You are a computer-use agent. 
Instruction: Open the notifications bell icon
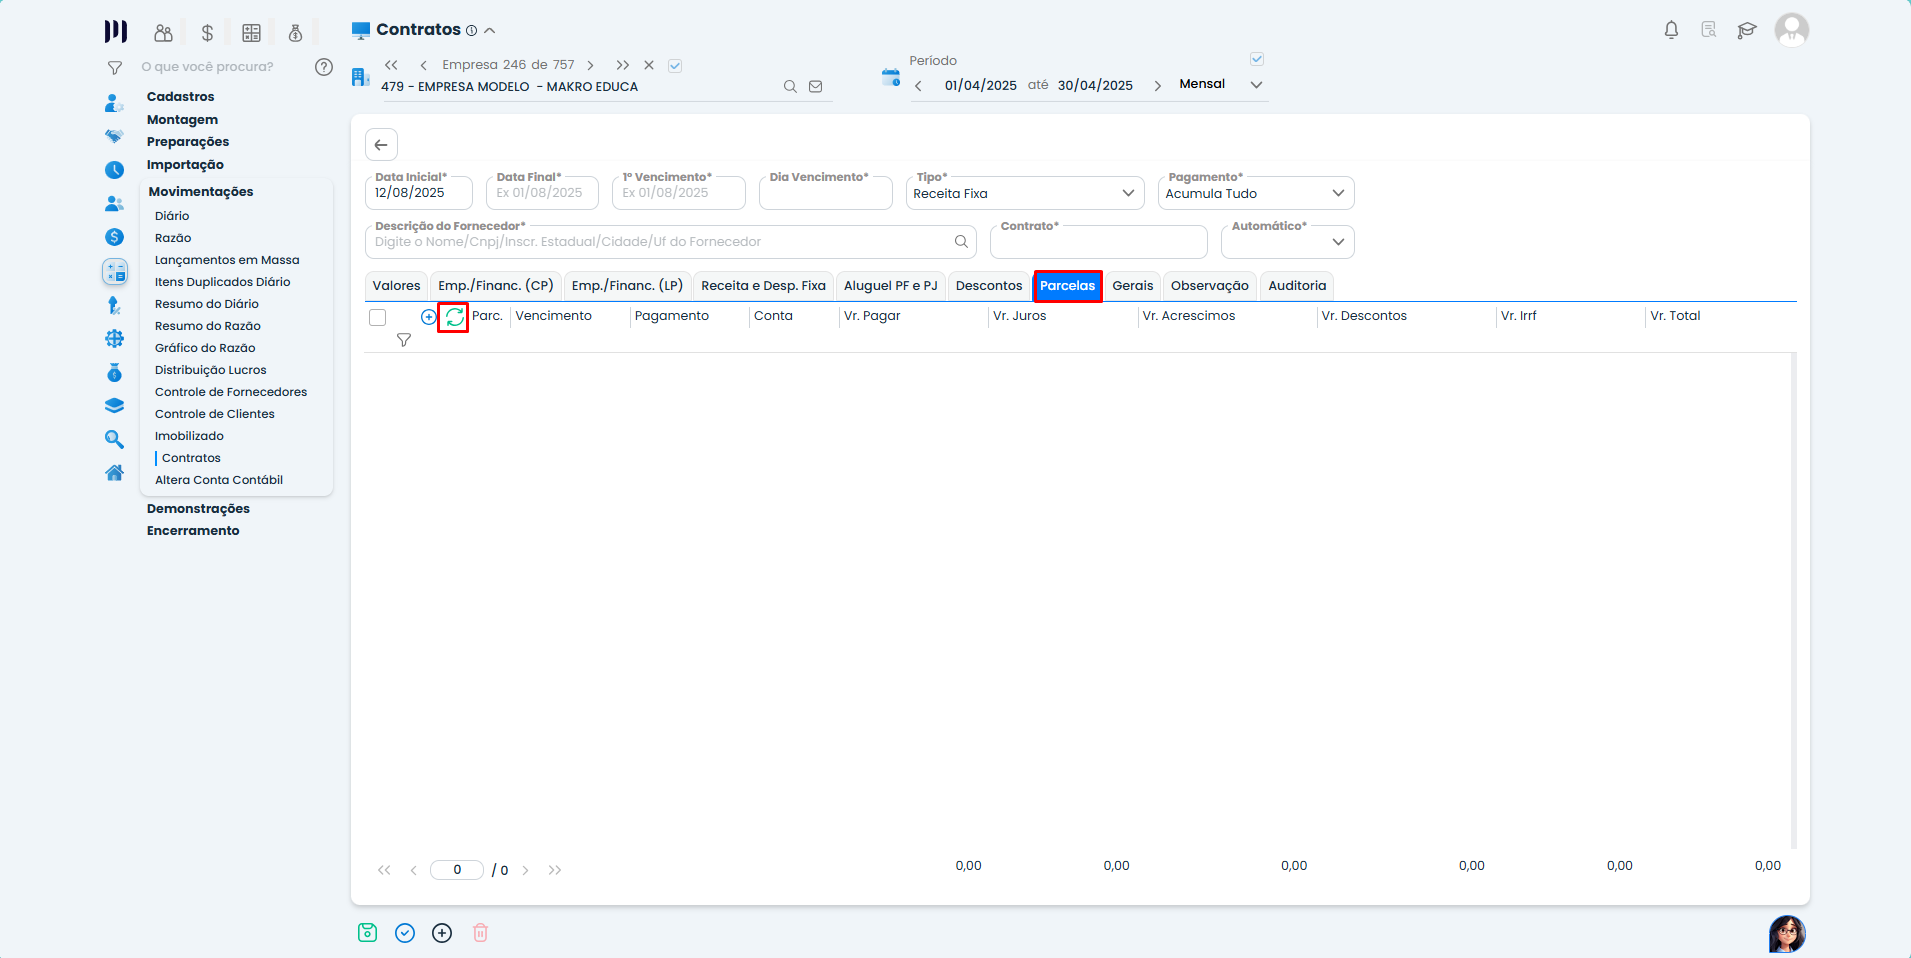(1671, 30)
